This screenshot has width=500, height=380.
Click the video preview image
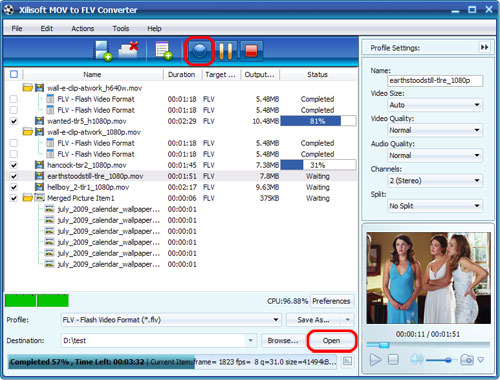(x=428, y=278)
